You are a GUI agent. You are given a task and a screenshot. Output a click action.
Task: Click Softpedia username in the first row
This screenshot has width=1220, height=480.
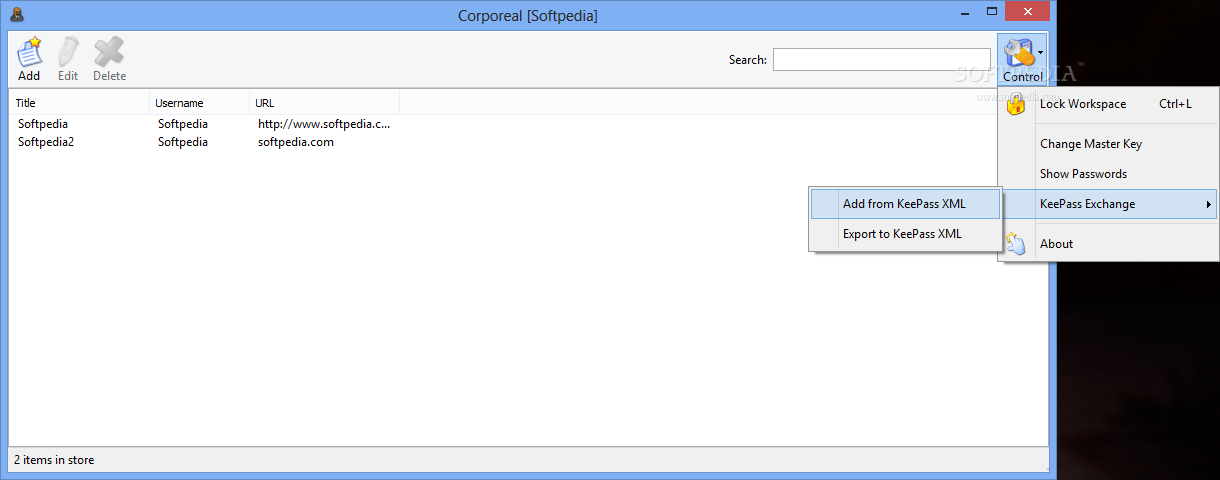point(183,124)
